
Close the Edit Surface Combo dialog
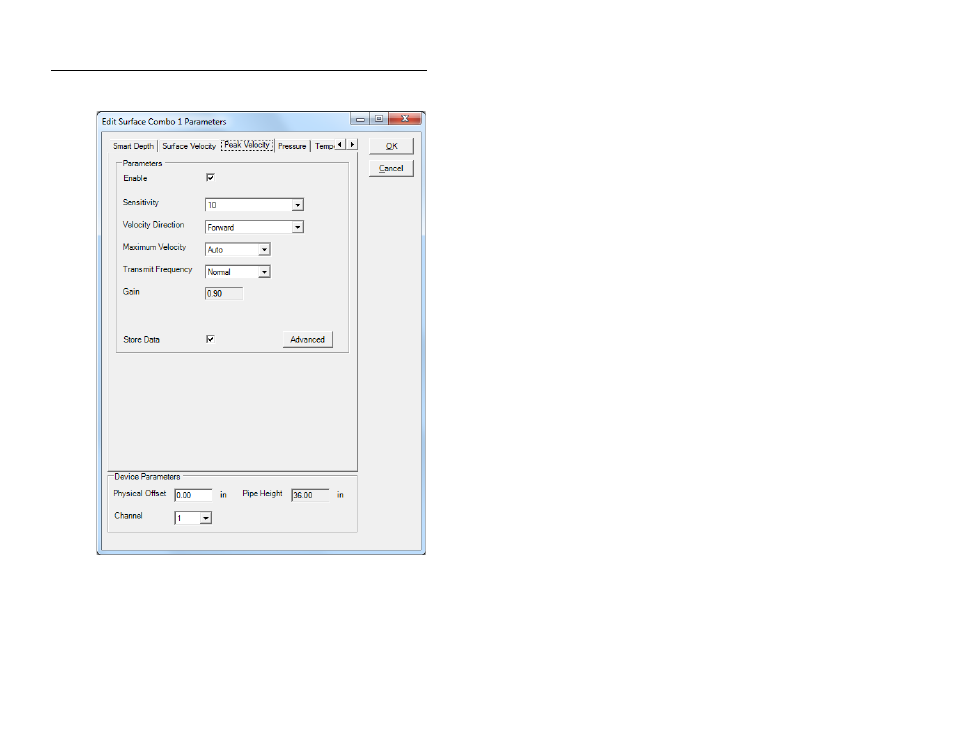pyautogui.click(x=405, y=119)
